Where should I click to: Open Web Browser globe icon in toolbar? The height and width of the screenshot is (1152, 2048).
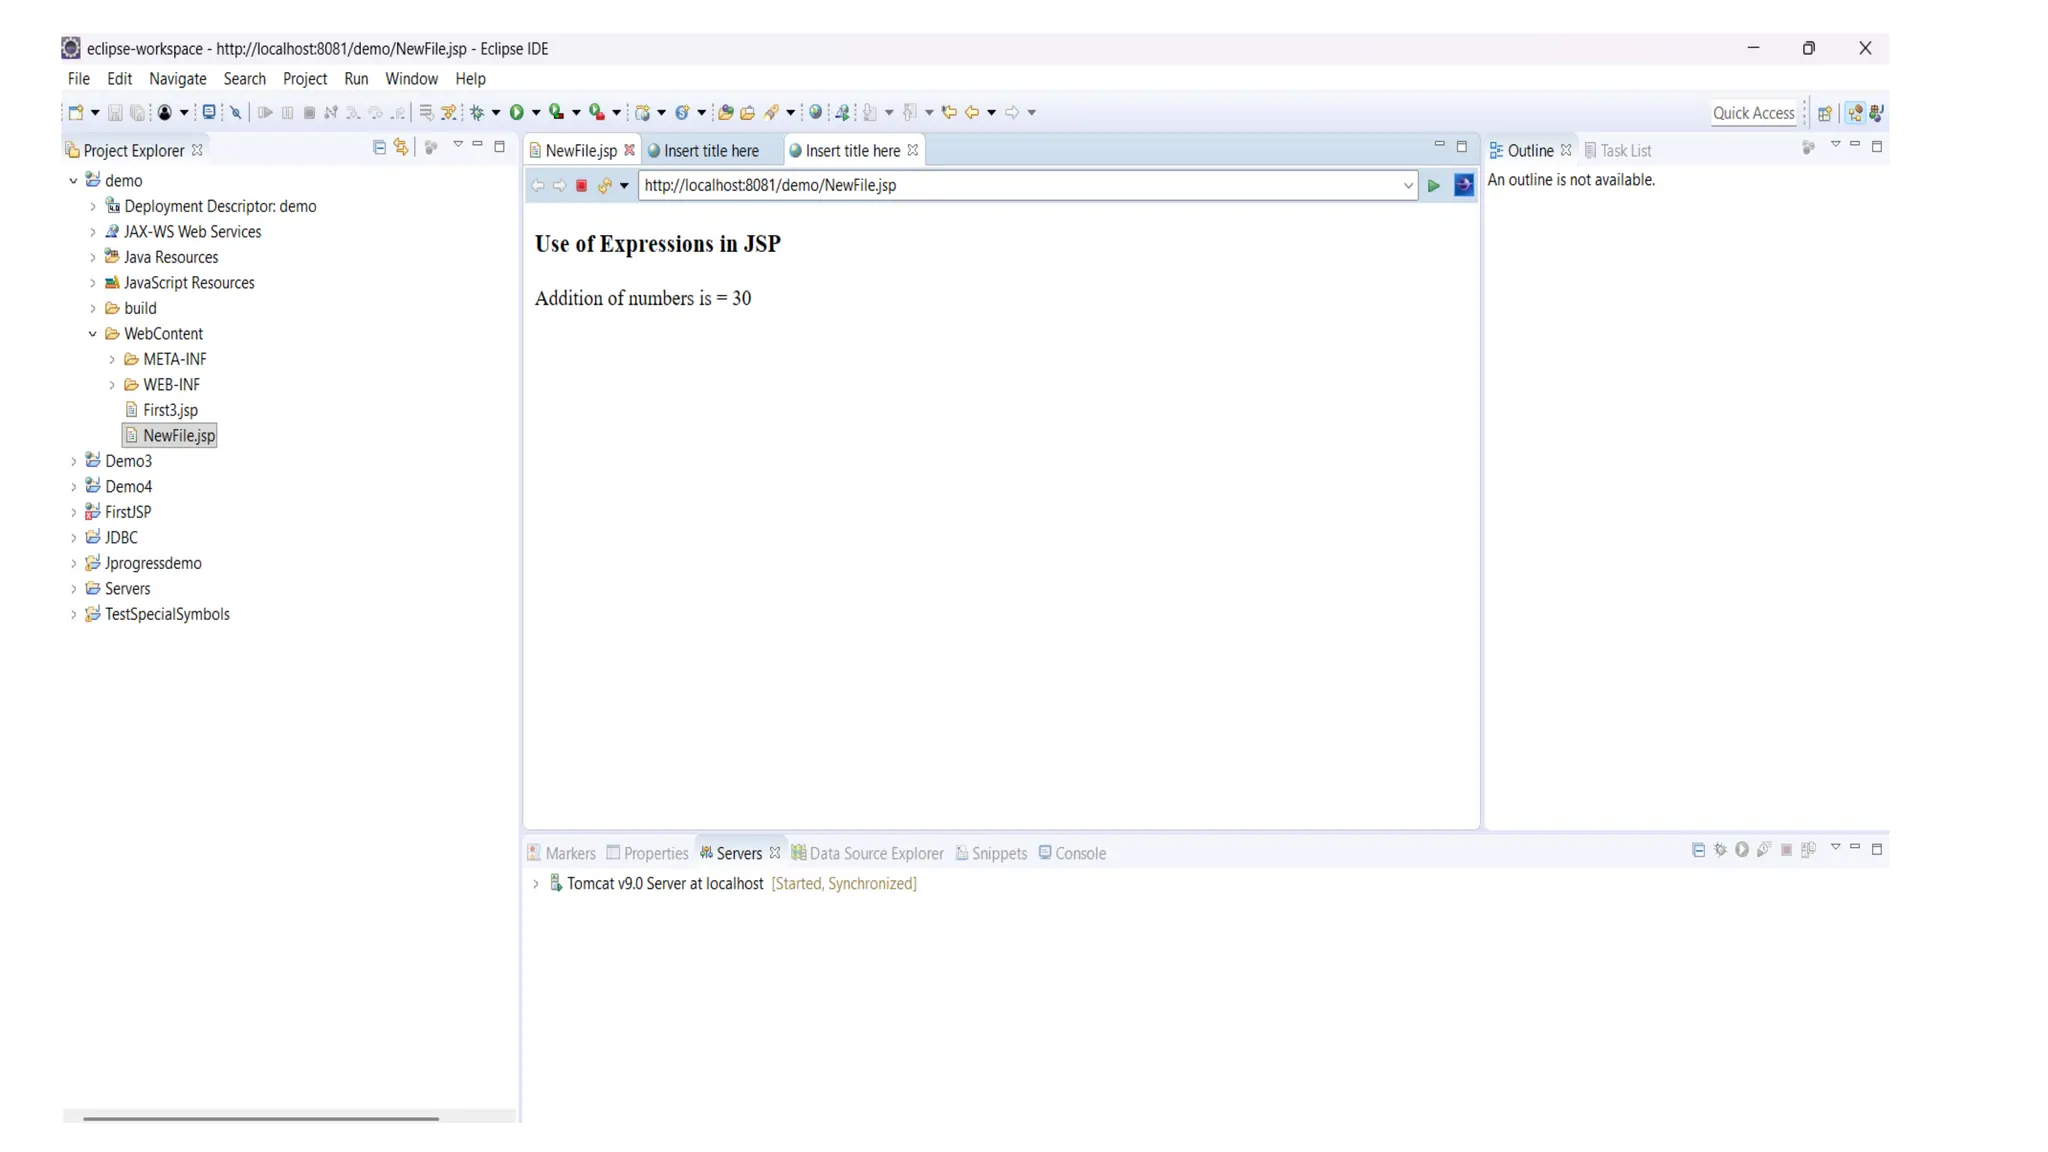point(816,113)
